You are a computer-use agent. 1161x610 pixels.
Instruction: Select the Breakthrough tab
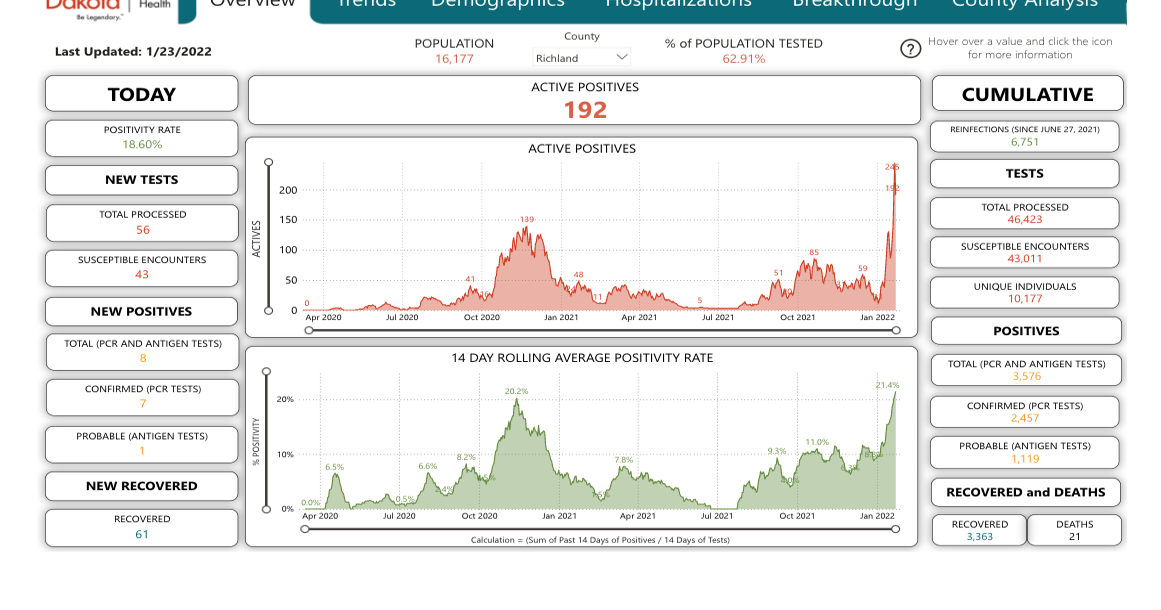pos(854,5)
